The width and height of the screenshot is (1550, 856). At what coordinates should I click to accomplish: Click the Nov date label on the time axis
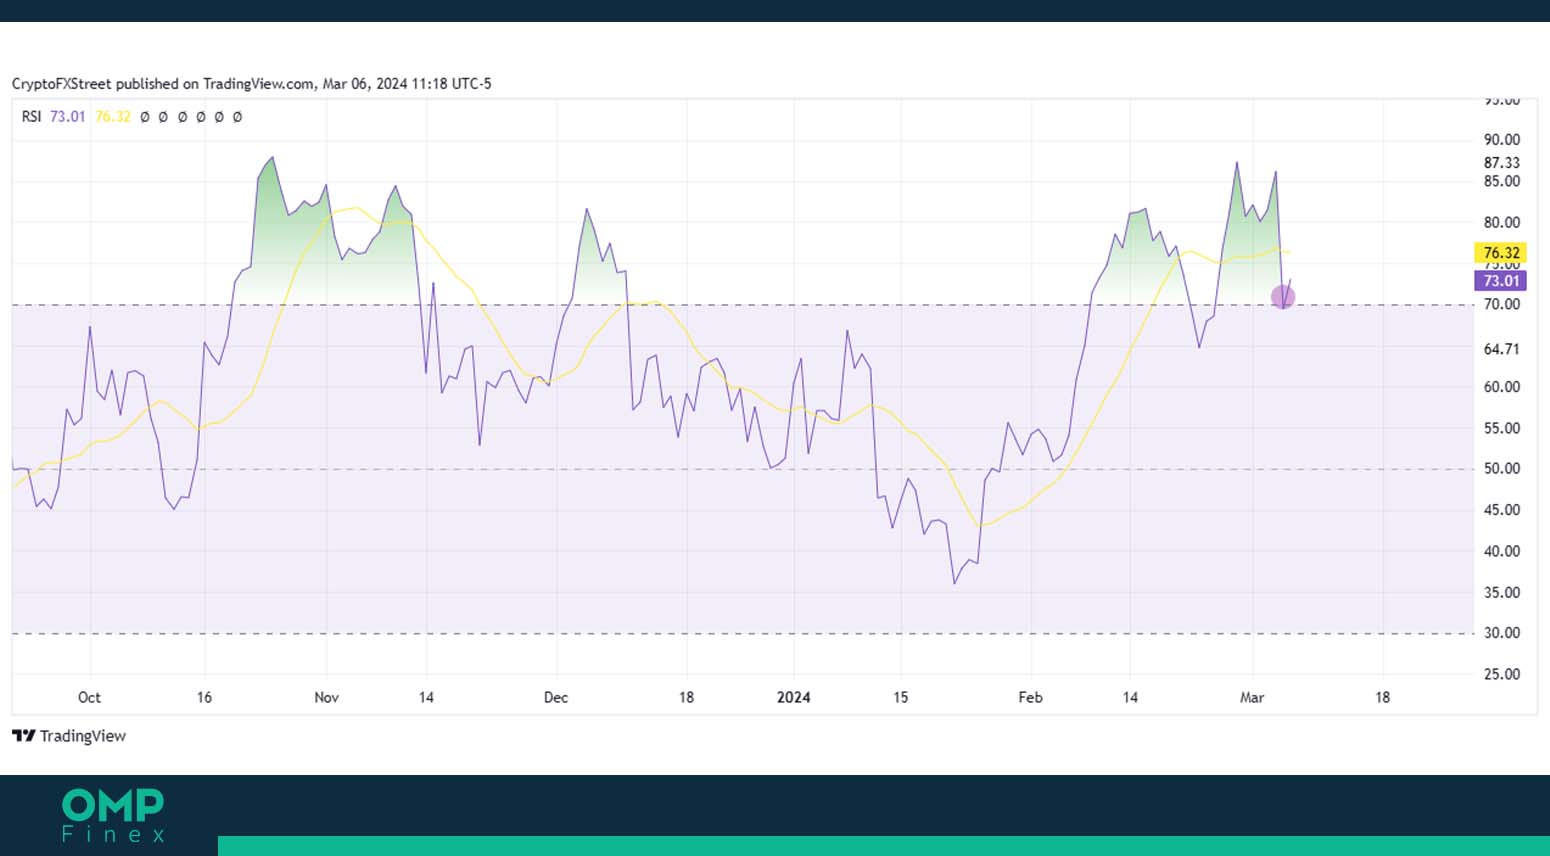326,697
